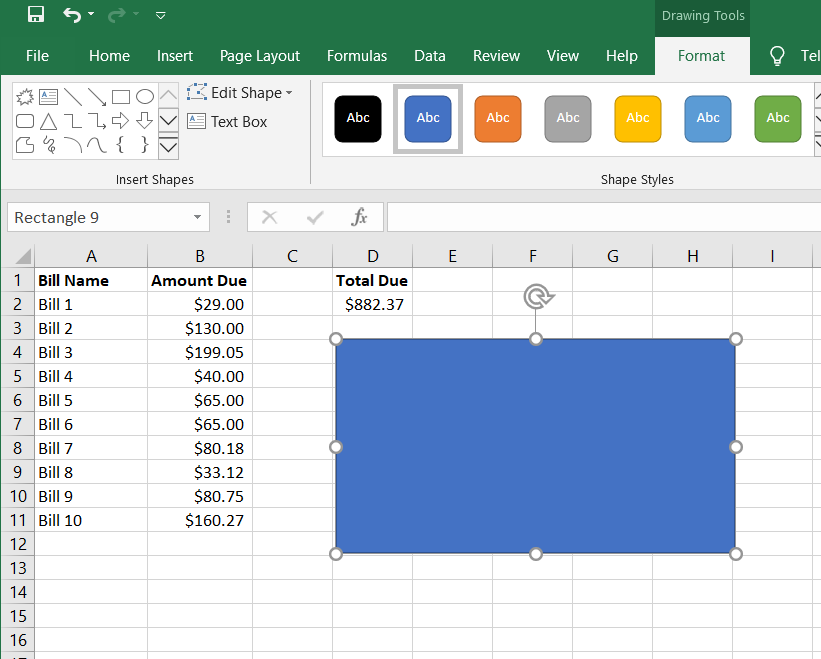Expand the Name Box dropdown arrow
This screenshot has height=659, width=821.
point(197,217)
